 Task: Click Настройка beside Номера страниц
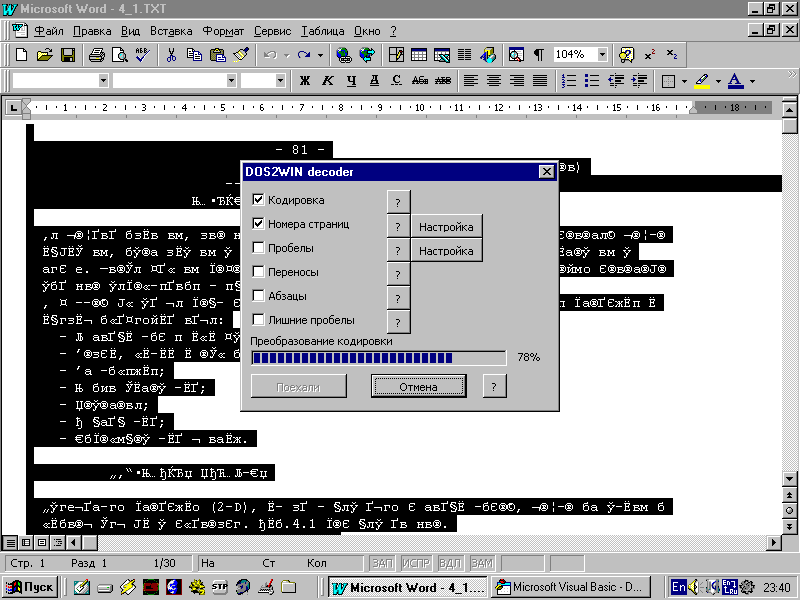point(446,227)
